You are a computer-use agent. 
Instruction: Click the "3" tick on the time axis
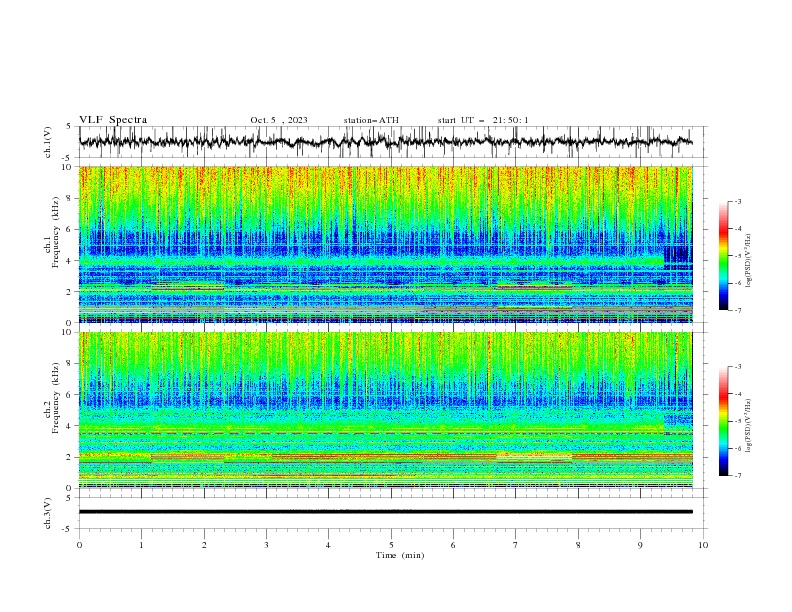pos(266,545)
